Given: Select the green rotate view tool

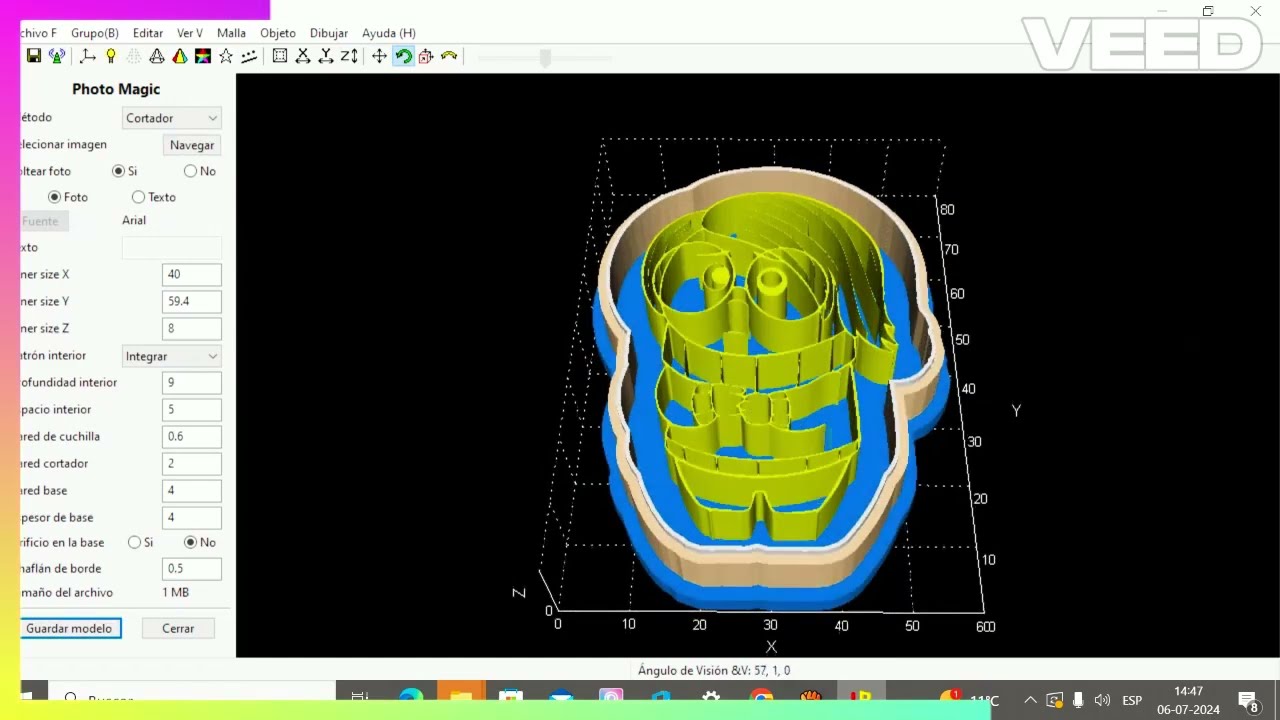Looking at the screenshot, I should point(403,56).
